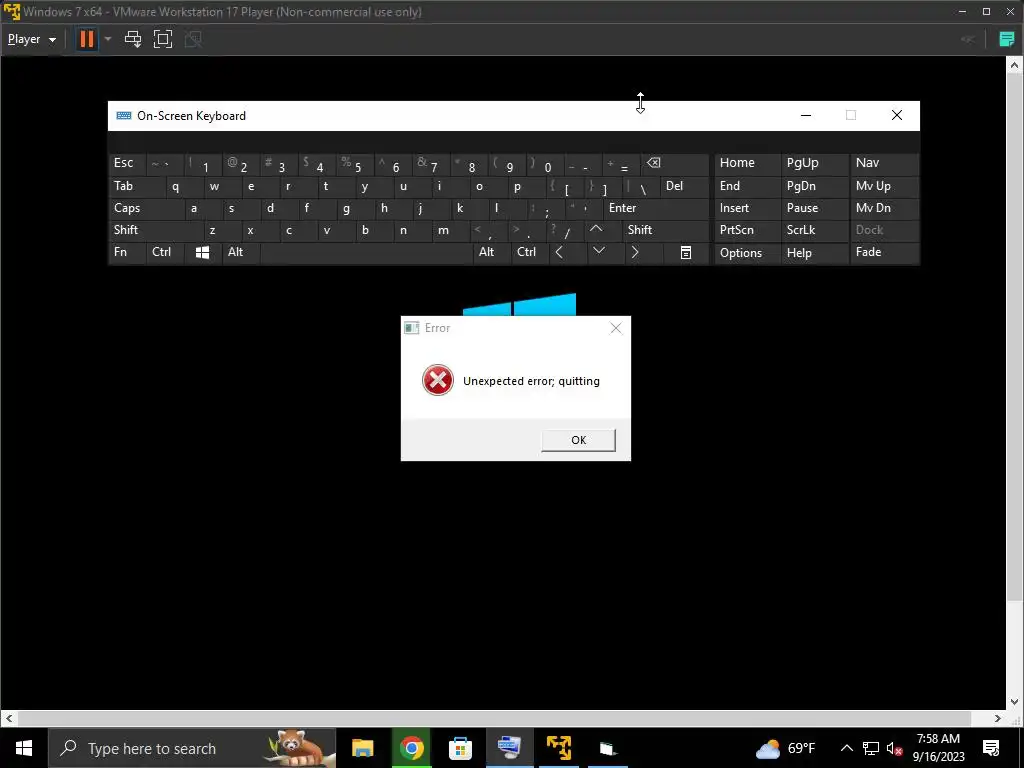1024x768 pixels.
Task: Click the letter q key
Action: point(184,186)
